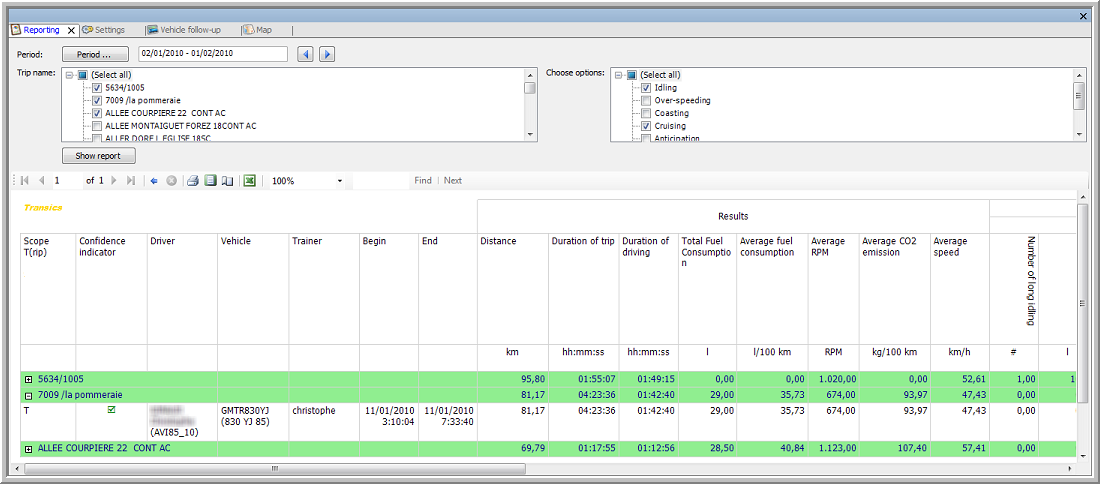Enable the Over-speeding option
The width and height of the screenshot is (1100, 484).
pos(646,101)
